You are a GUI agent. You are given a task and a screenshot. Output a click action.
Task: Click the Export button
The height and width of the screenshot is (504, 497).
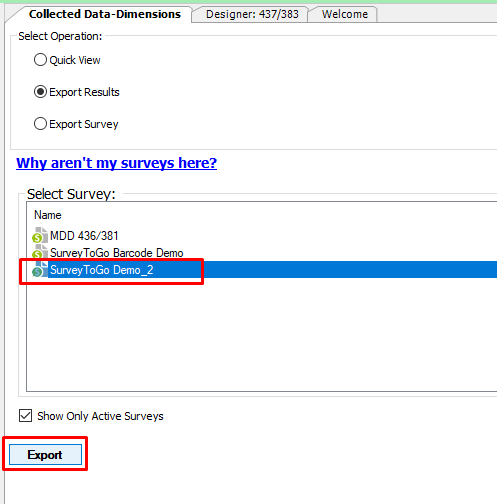pos(45,455)
